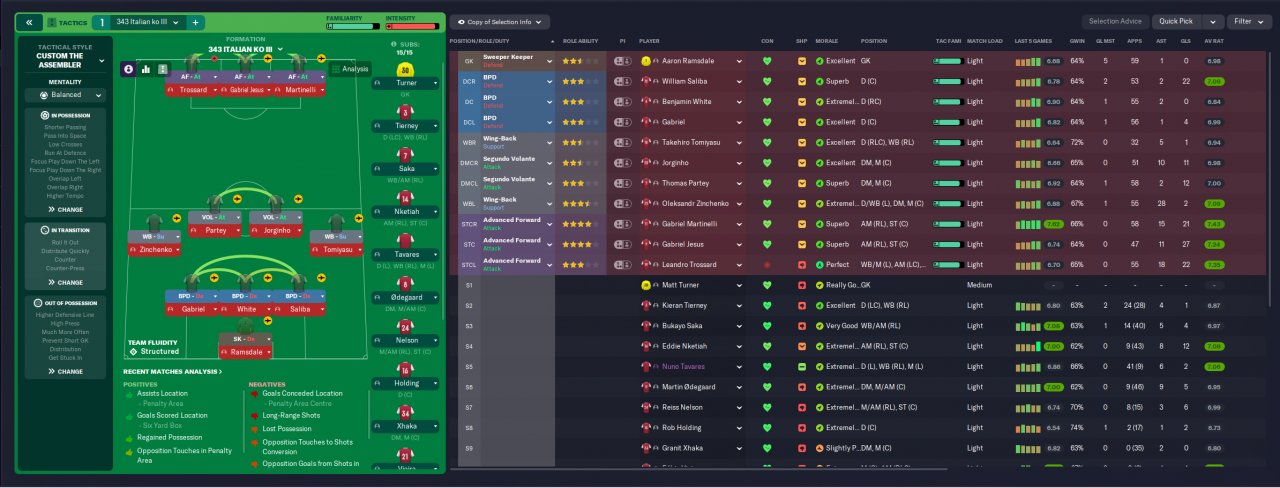The width and height of the screenshot is (1280, 488).
Task: Click William Saliba's green condition heart icon
Action: (x=767, y=82)
